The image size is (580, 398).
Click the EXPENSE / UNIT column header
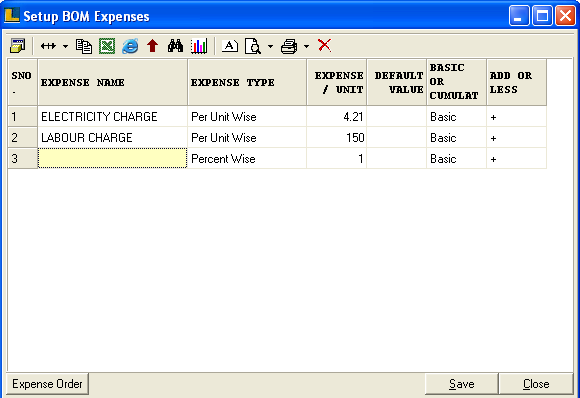(337, 82)
